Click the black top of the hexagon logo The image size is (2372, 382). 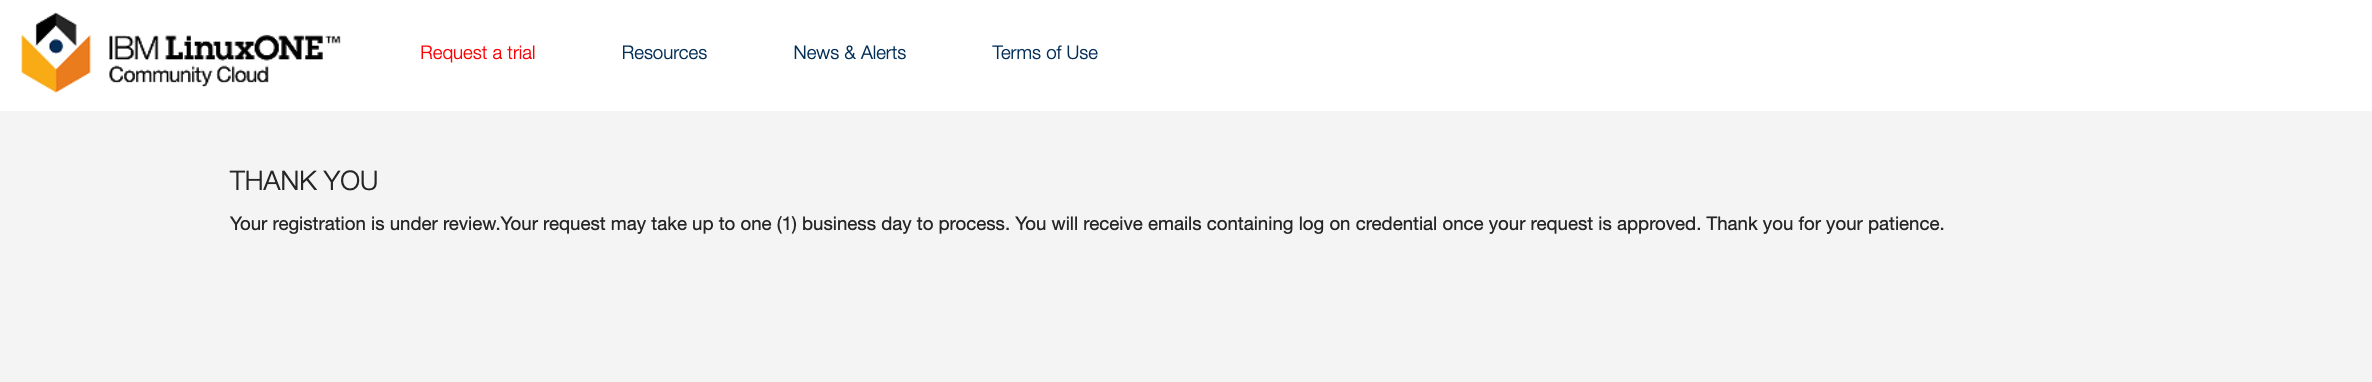pyautogui.click(x=56, y=25)
